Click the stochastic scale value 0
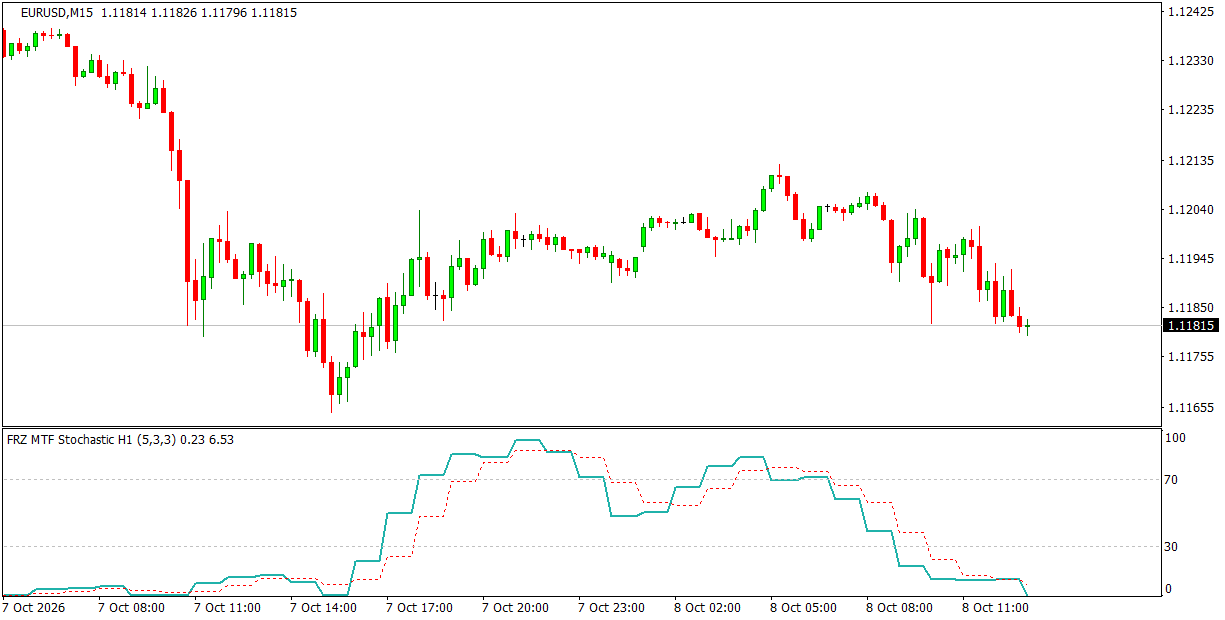The width and height of the screenshot is (1225, 620). [1170, 588]
